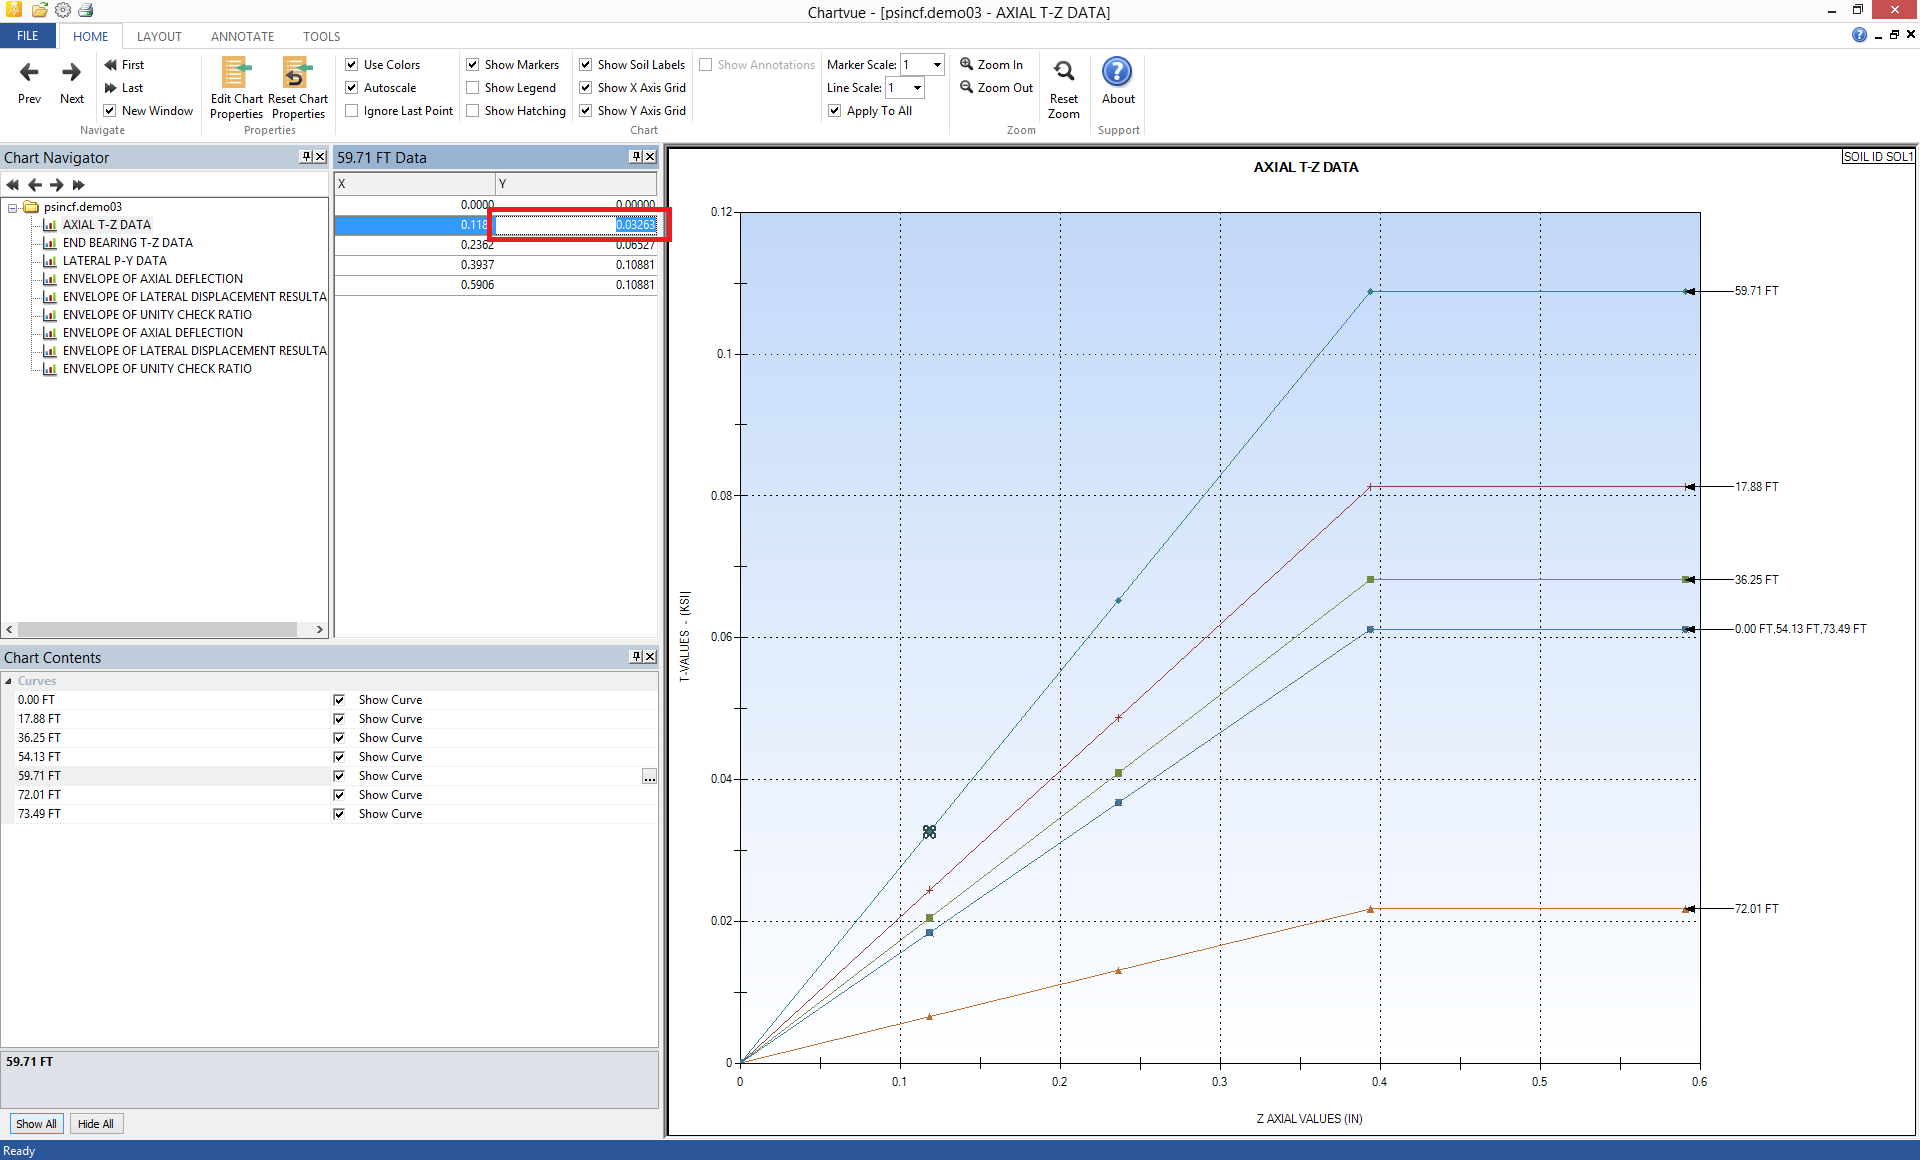Switch to the TOOLS tab
Screen dimensions: 1920x1160
click(x=321, y=36)
